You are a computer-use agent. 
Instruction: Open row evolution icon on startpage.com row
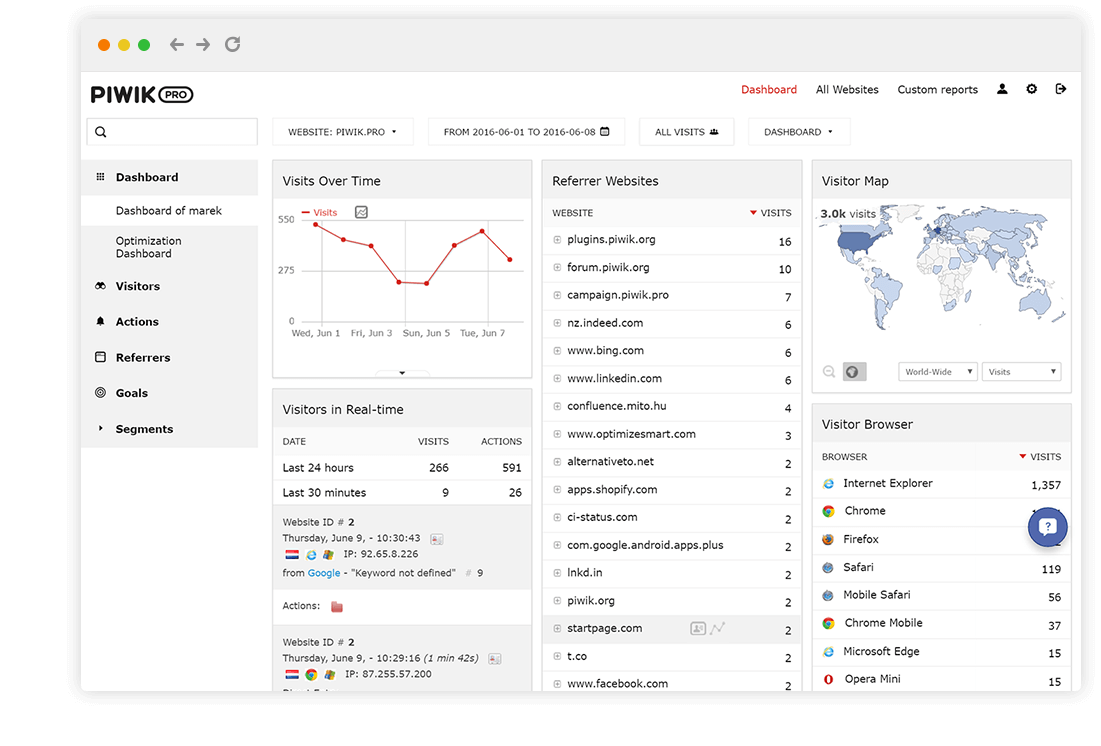click(x=718, y=629)
